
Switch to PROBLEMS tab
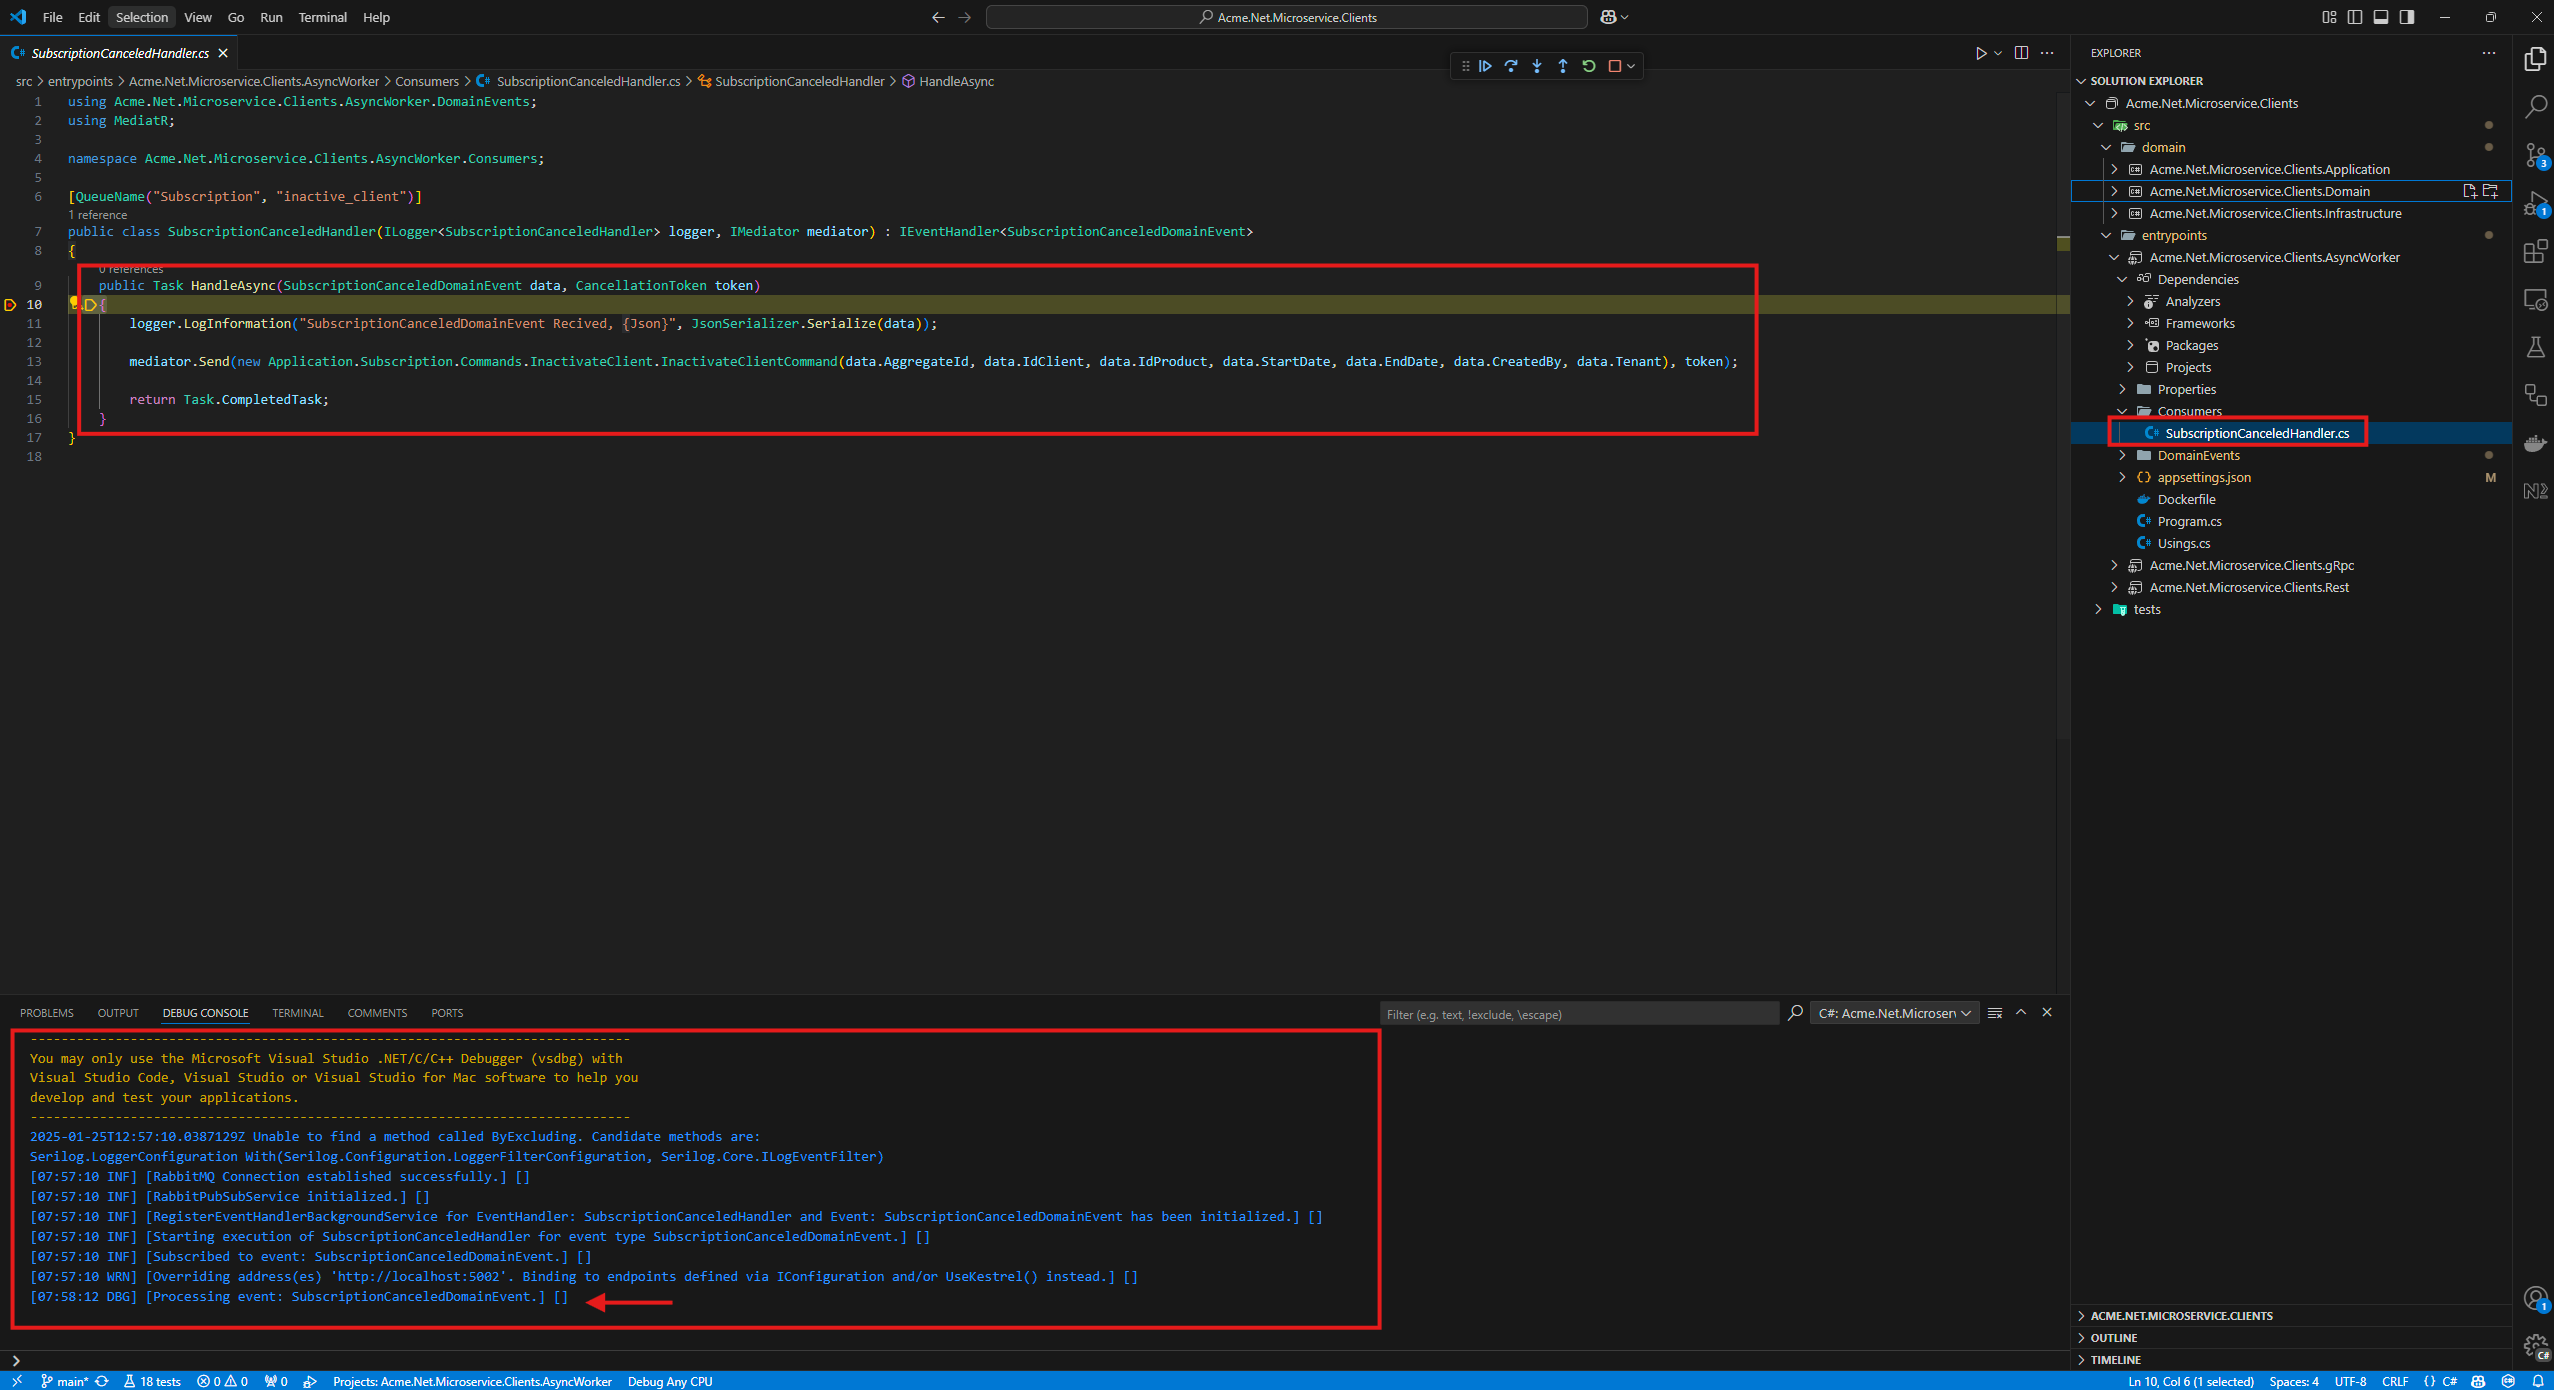(x=47, y=1013)
